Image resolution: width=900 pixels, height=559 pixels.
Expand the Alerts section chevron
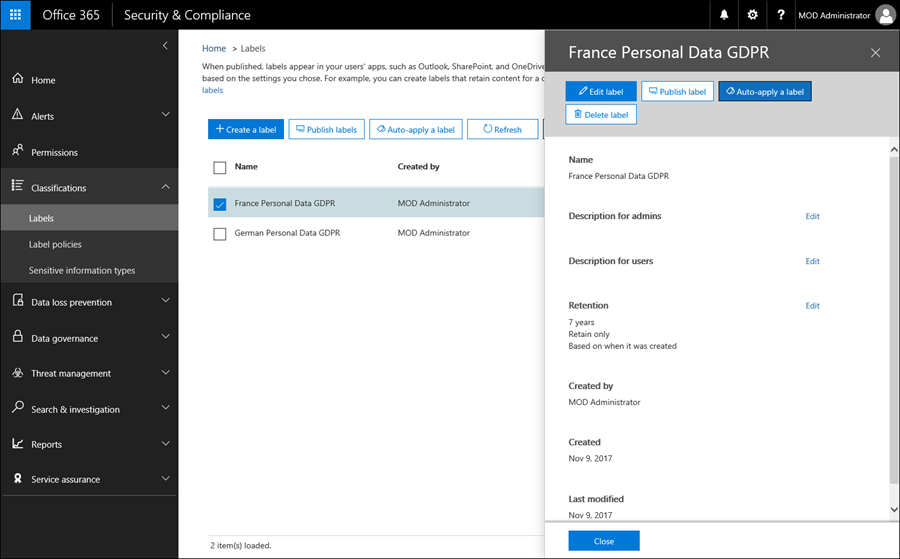coord(166,115)
